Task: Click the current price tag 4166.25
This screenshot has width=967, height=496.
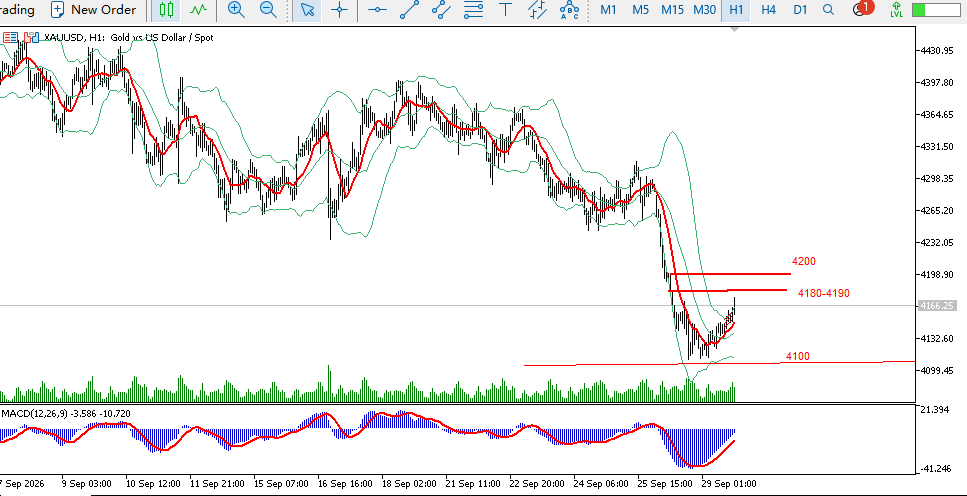Action: click(x=939, y=305)
